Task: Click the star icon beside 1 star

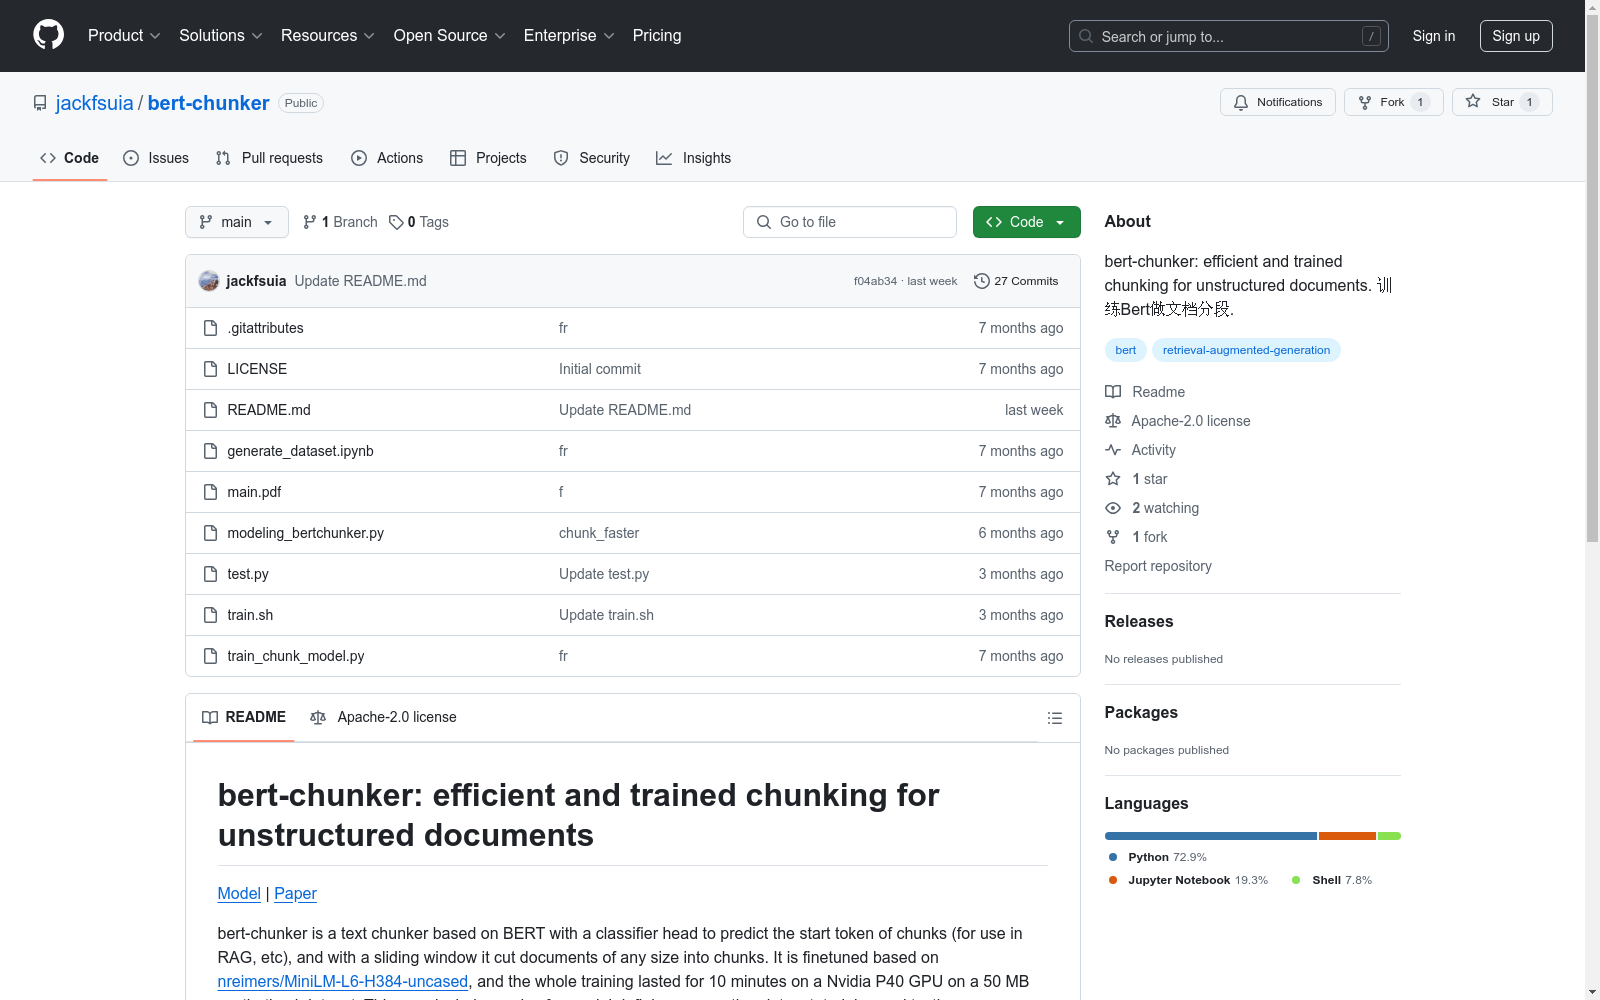Action: 1113,479
